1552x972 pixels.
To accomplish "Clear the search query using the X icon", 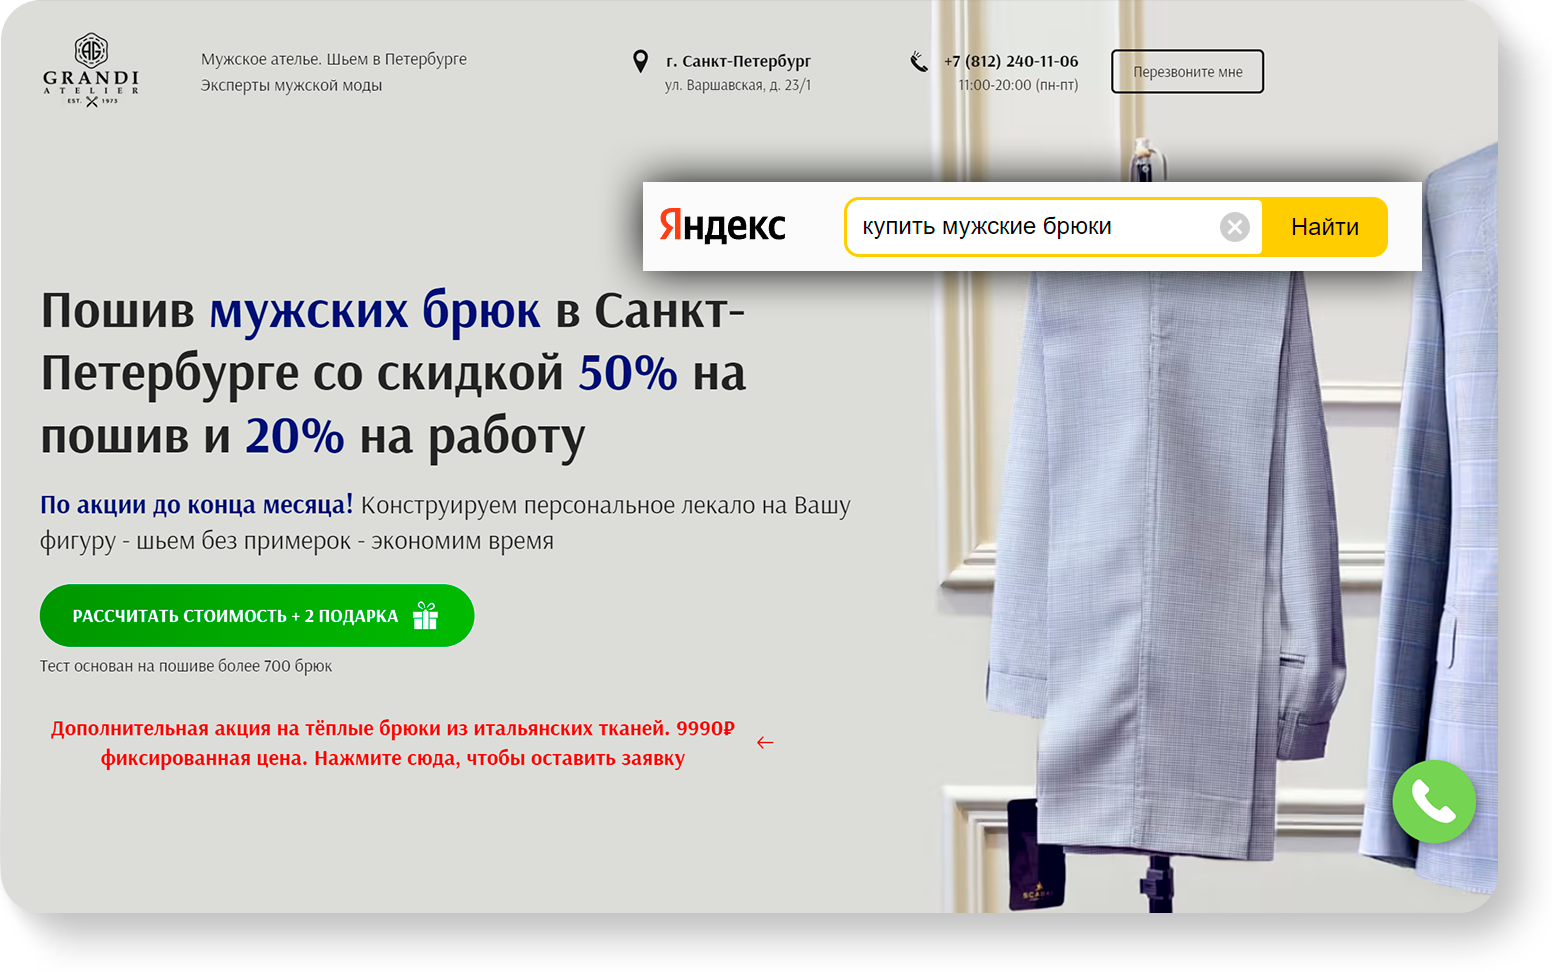I will click(1235, 226).
